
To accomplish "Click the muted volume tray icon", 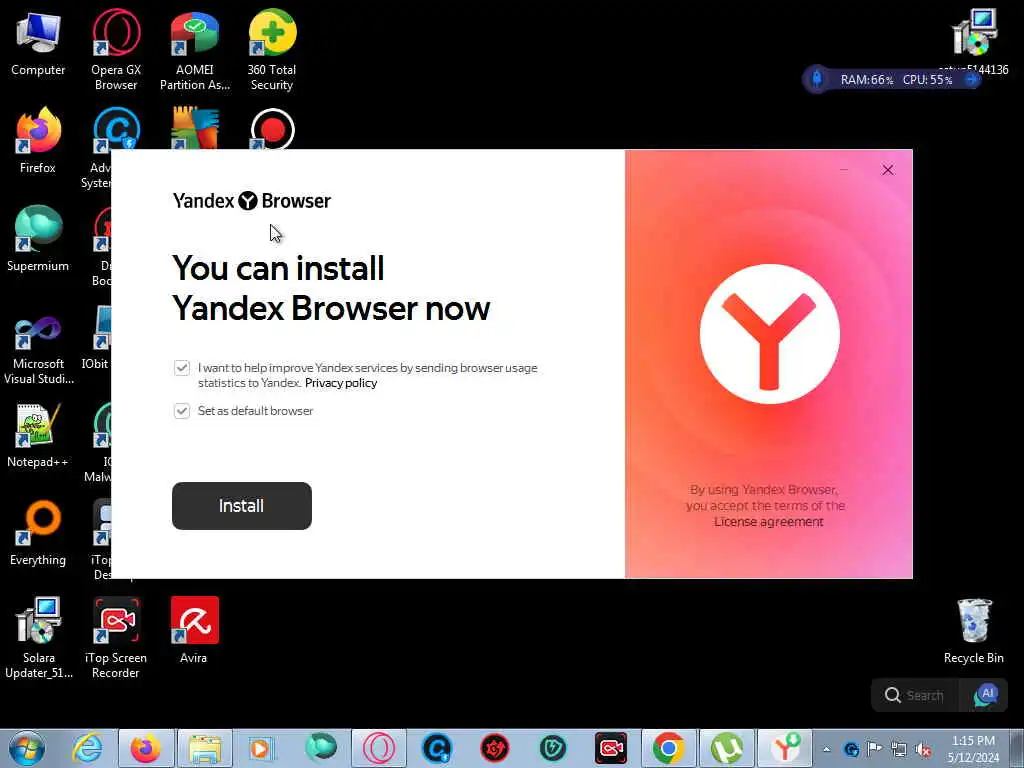I will pos(923,749).
